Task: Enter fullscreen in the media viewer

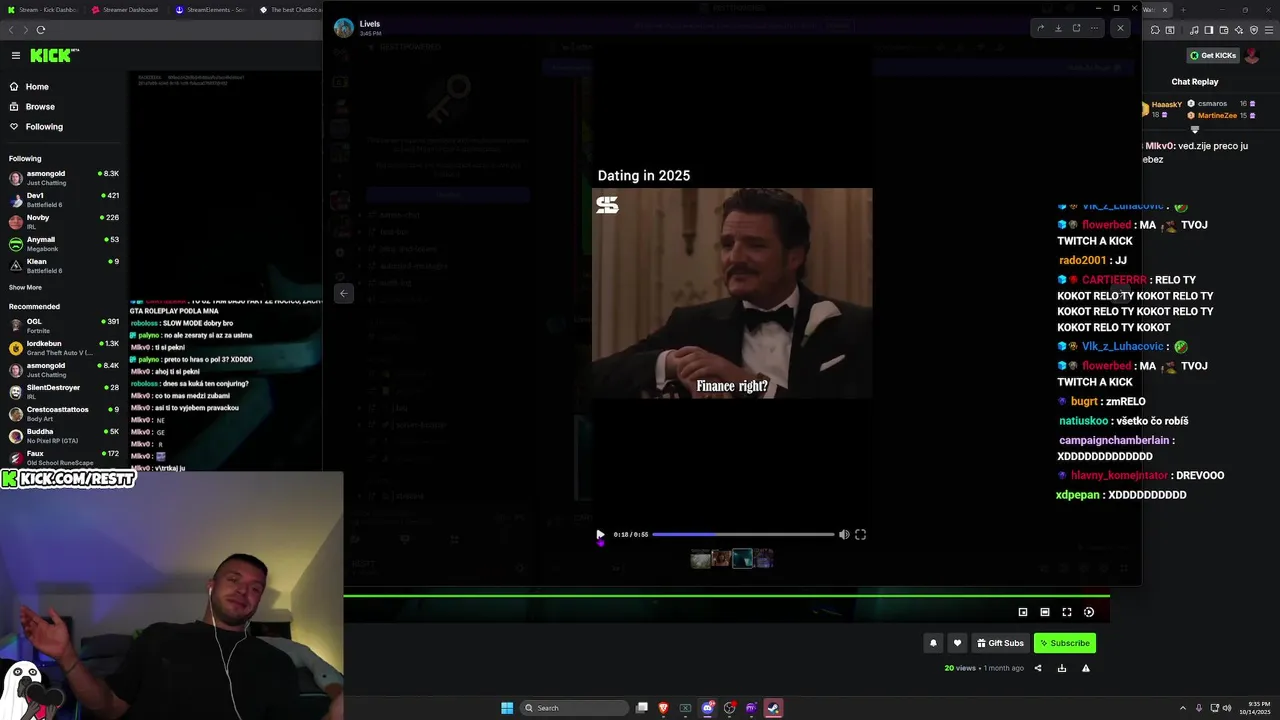Action: 860,534
